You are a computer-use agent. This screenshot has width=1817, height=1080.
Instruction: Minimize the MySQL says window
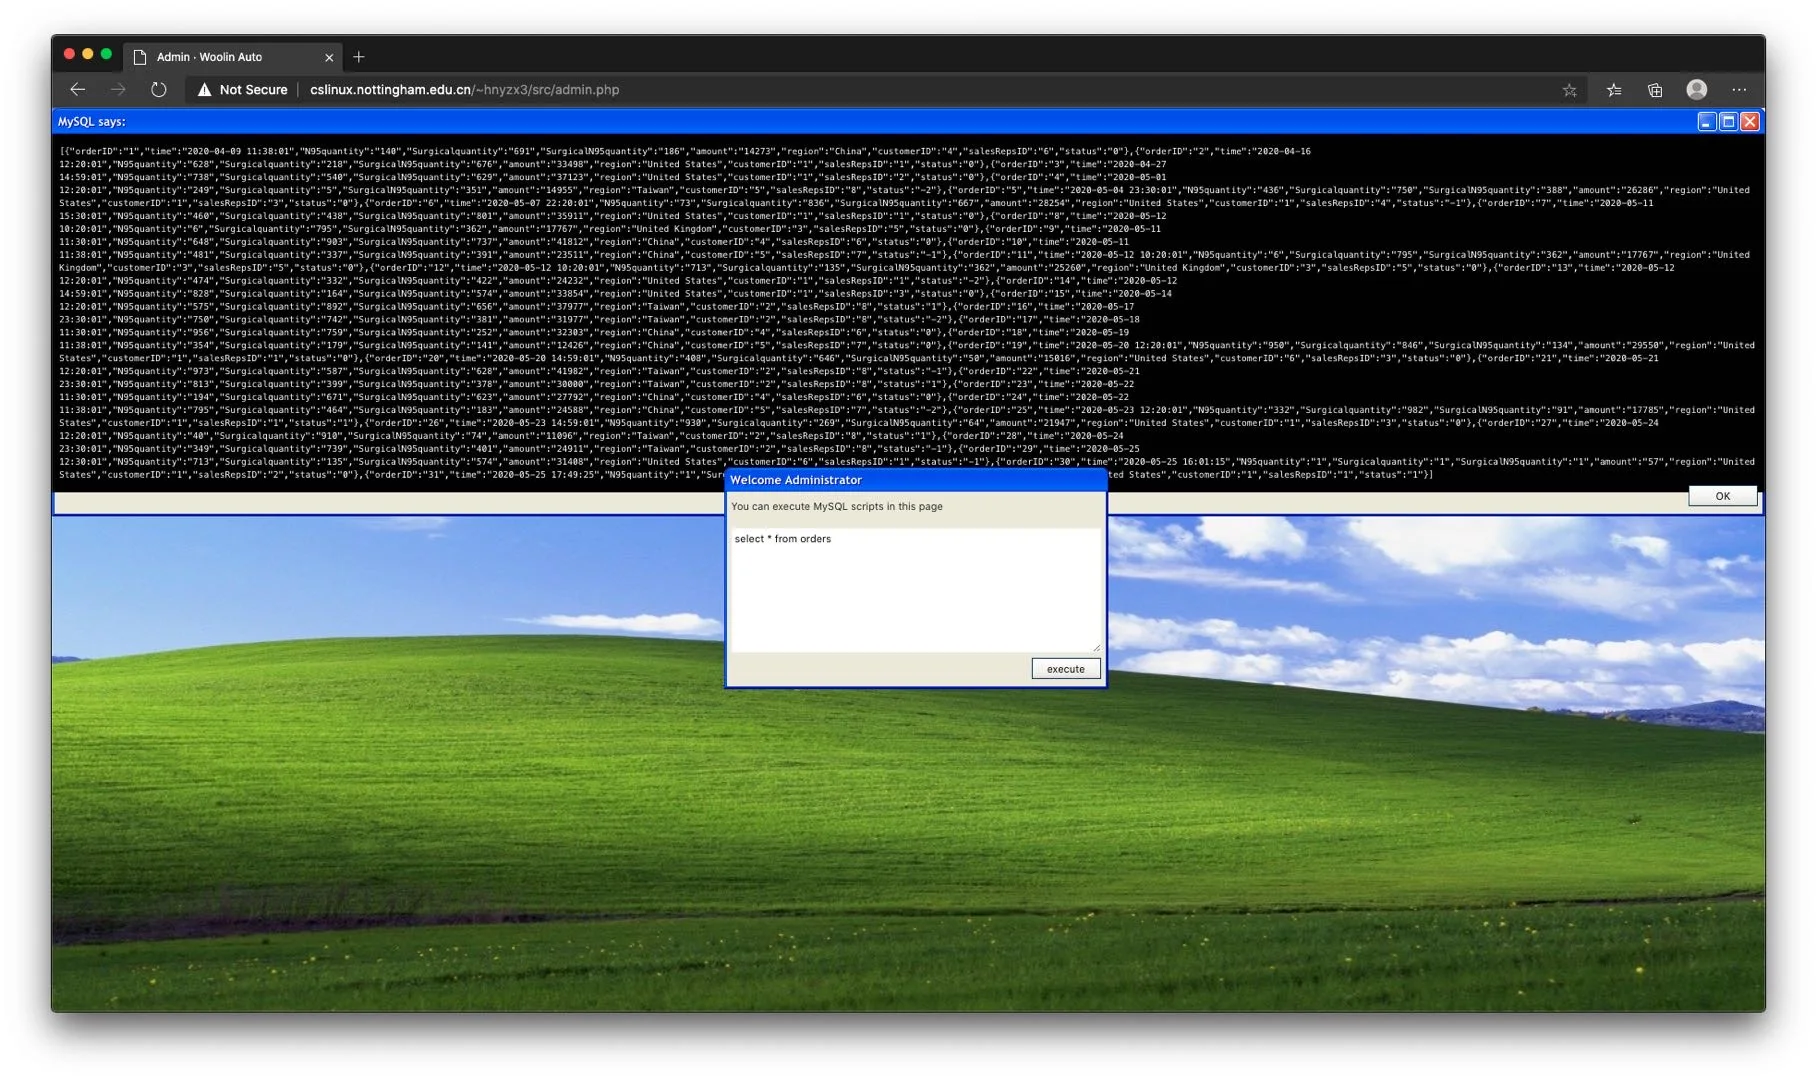click(1707, 122)
